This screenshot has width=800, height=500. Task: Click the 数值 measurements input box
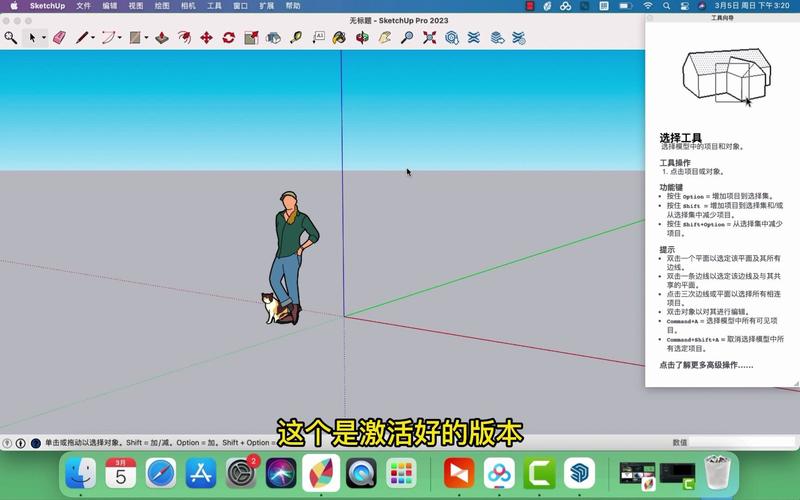pyautogui.click(x=743, y=442)
